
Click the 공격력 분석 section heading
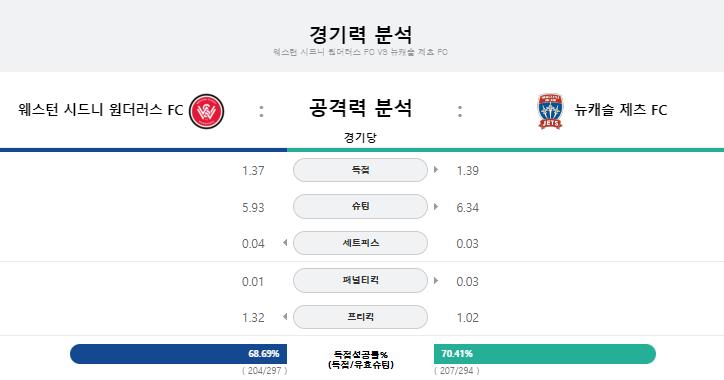click(x=360, y=108)
